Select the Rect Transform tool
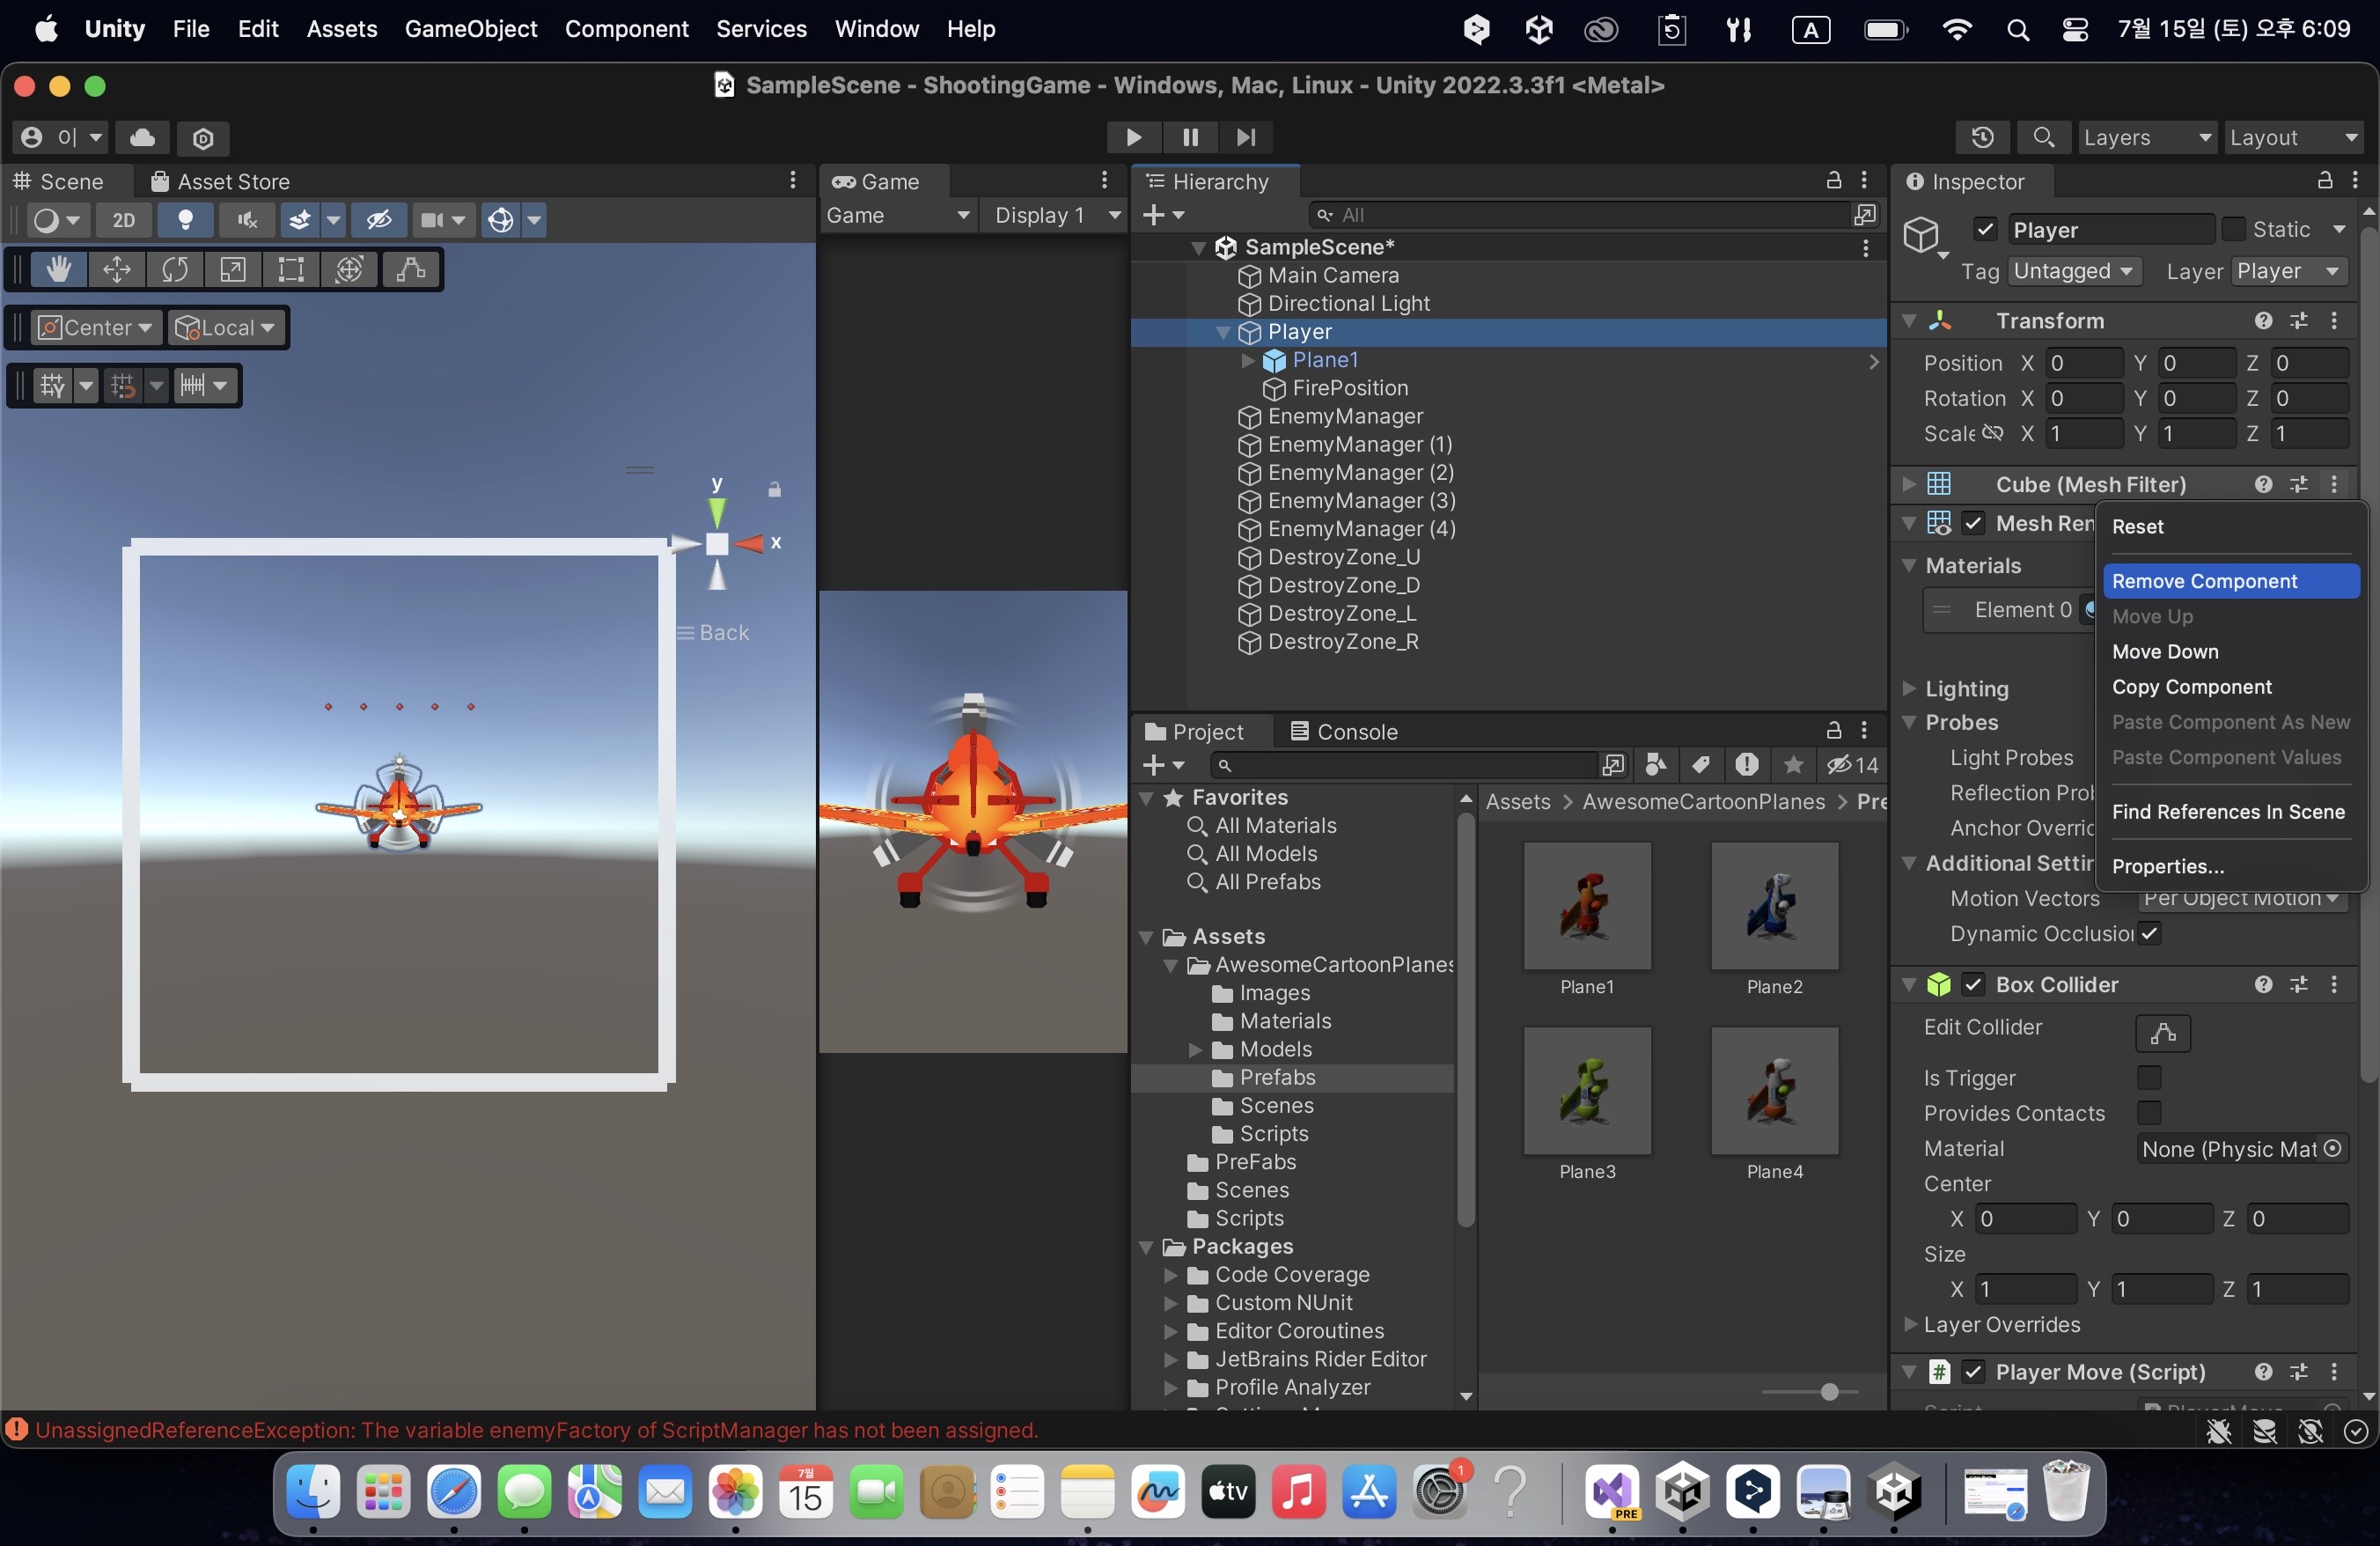Screen dimensions: 2380x1546 pyautogui.click(x=291, y=270)
